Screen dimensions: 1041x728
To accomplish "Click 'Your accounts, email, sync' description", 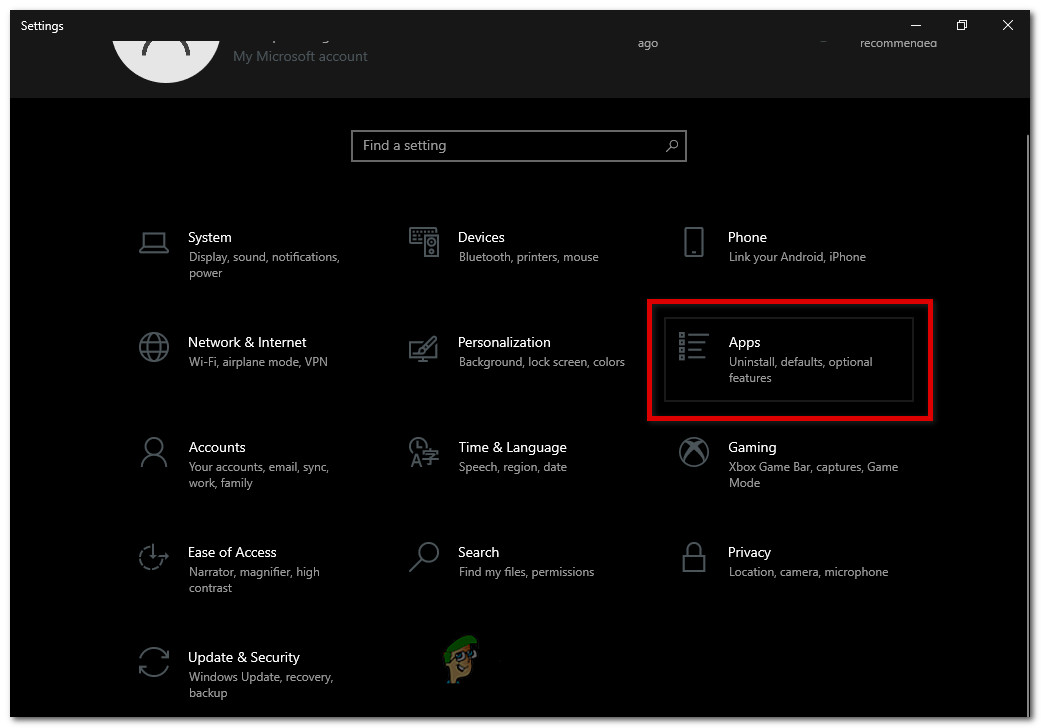I will click(259, 474).
